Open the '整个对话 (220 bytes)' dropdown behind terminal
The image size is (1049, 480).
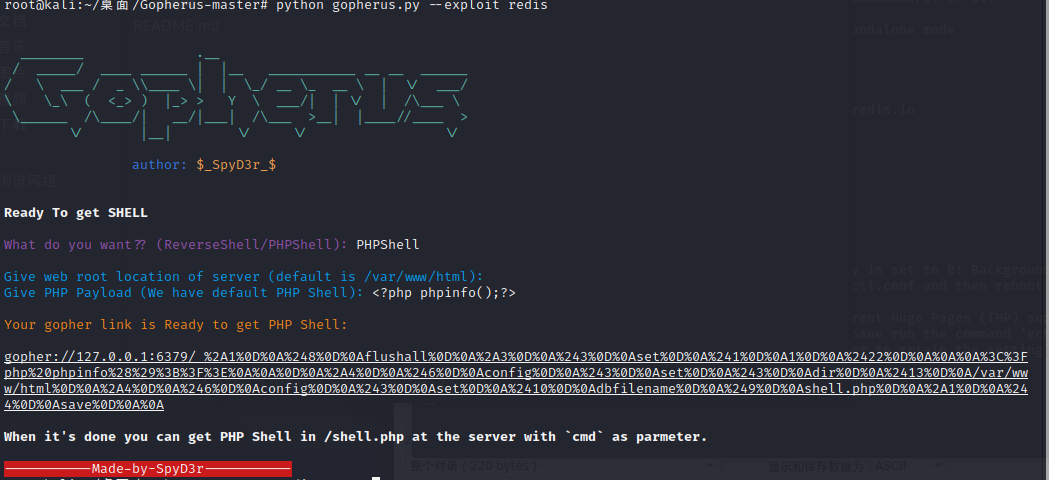pyautogui.click(x=562, y=466)
